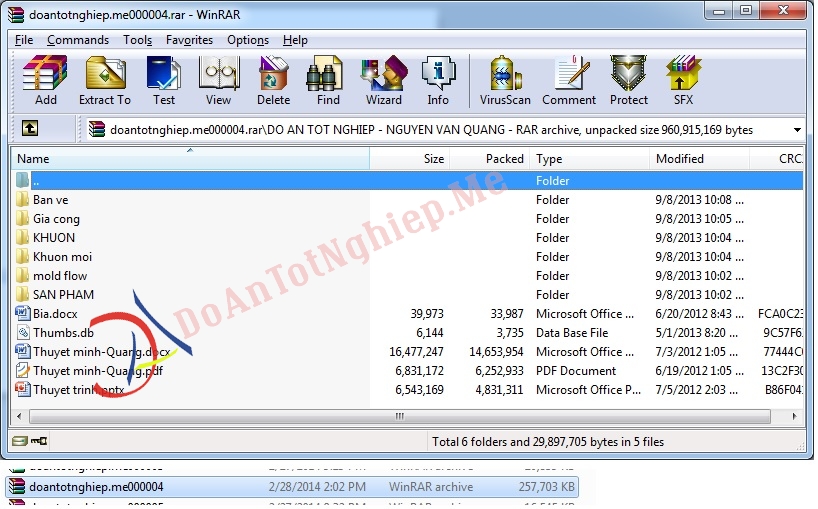This screenshot has width=818, height=509.
Task: Go up one folder level button
Action: point(30,128)
